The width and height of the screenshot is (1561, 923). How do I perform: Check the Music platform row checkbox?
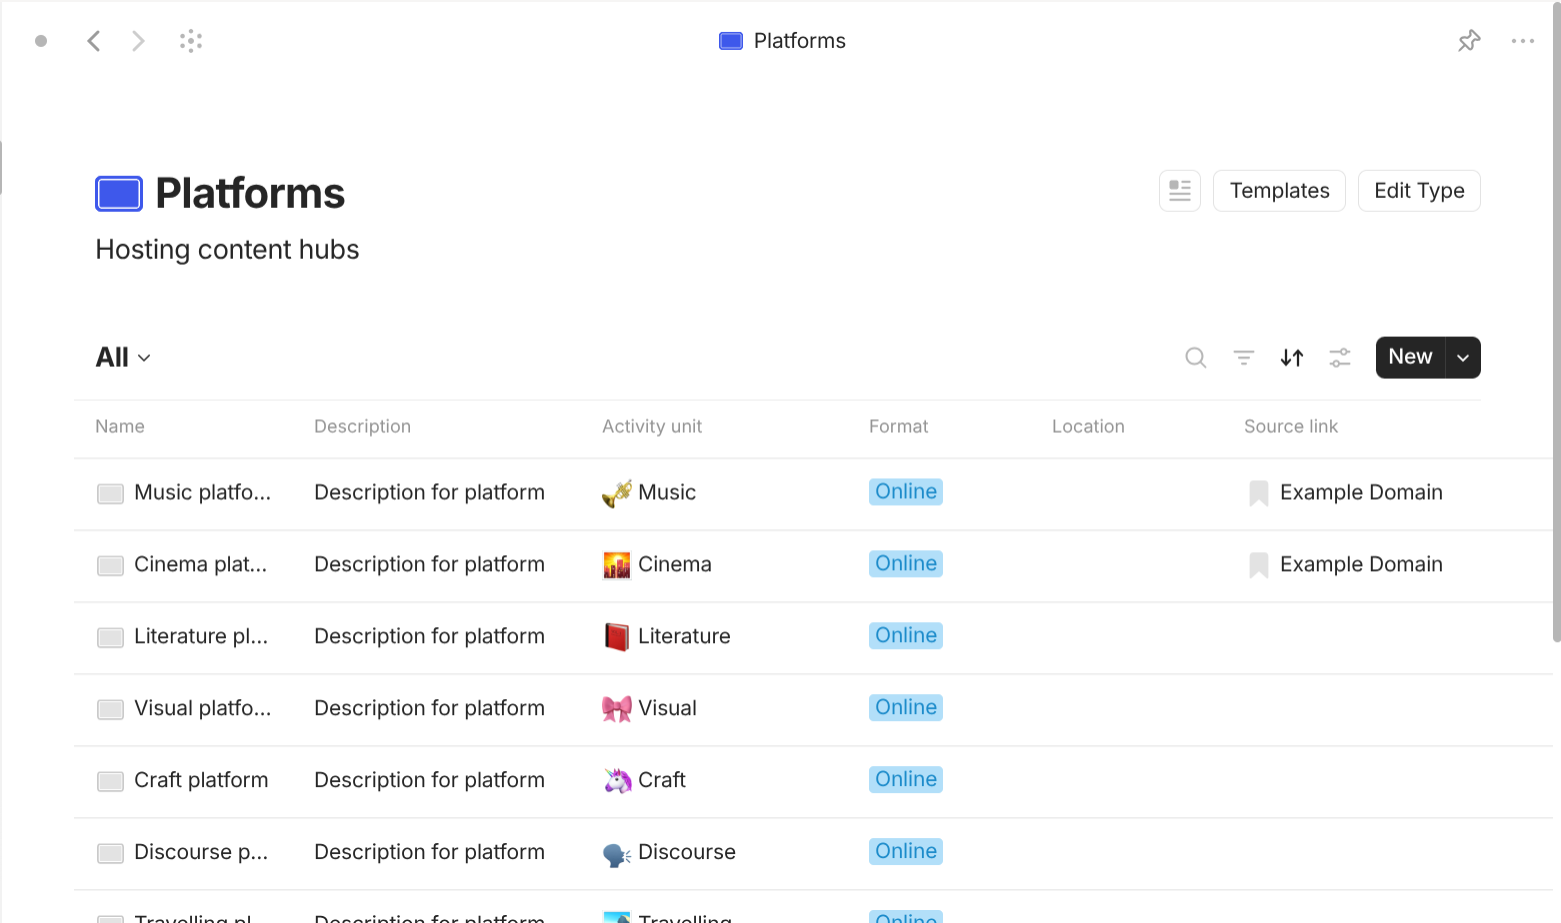tap(110, 493)
